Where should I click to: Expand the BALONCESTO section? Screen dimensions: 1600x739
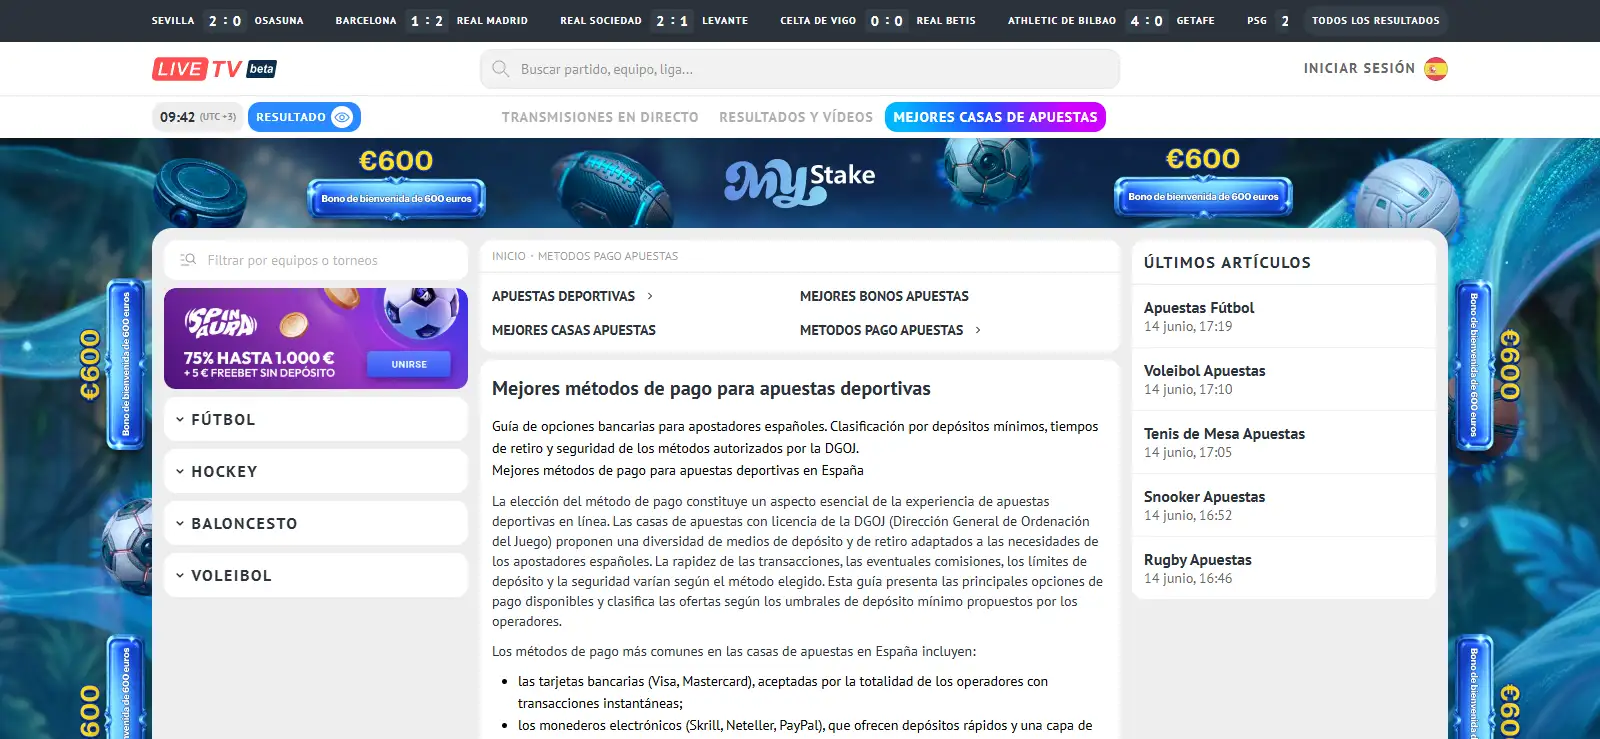click(x=316, y=523)
